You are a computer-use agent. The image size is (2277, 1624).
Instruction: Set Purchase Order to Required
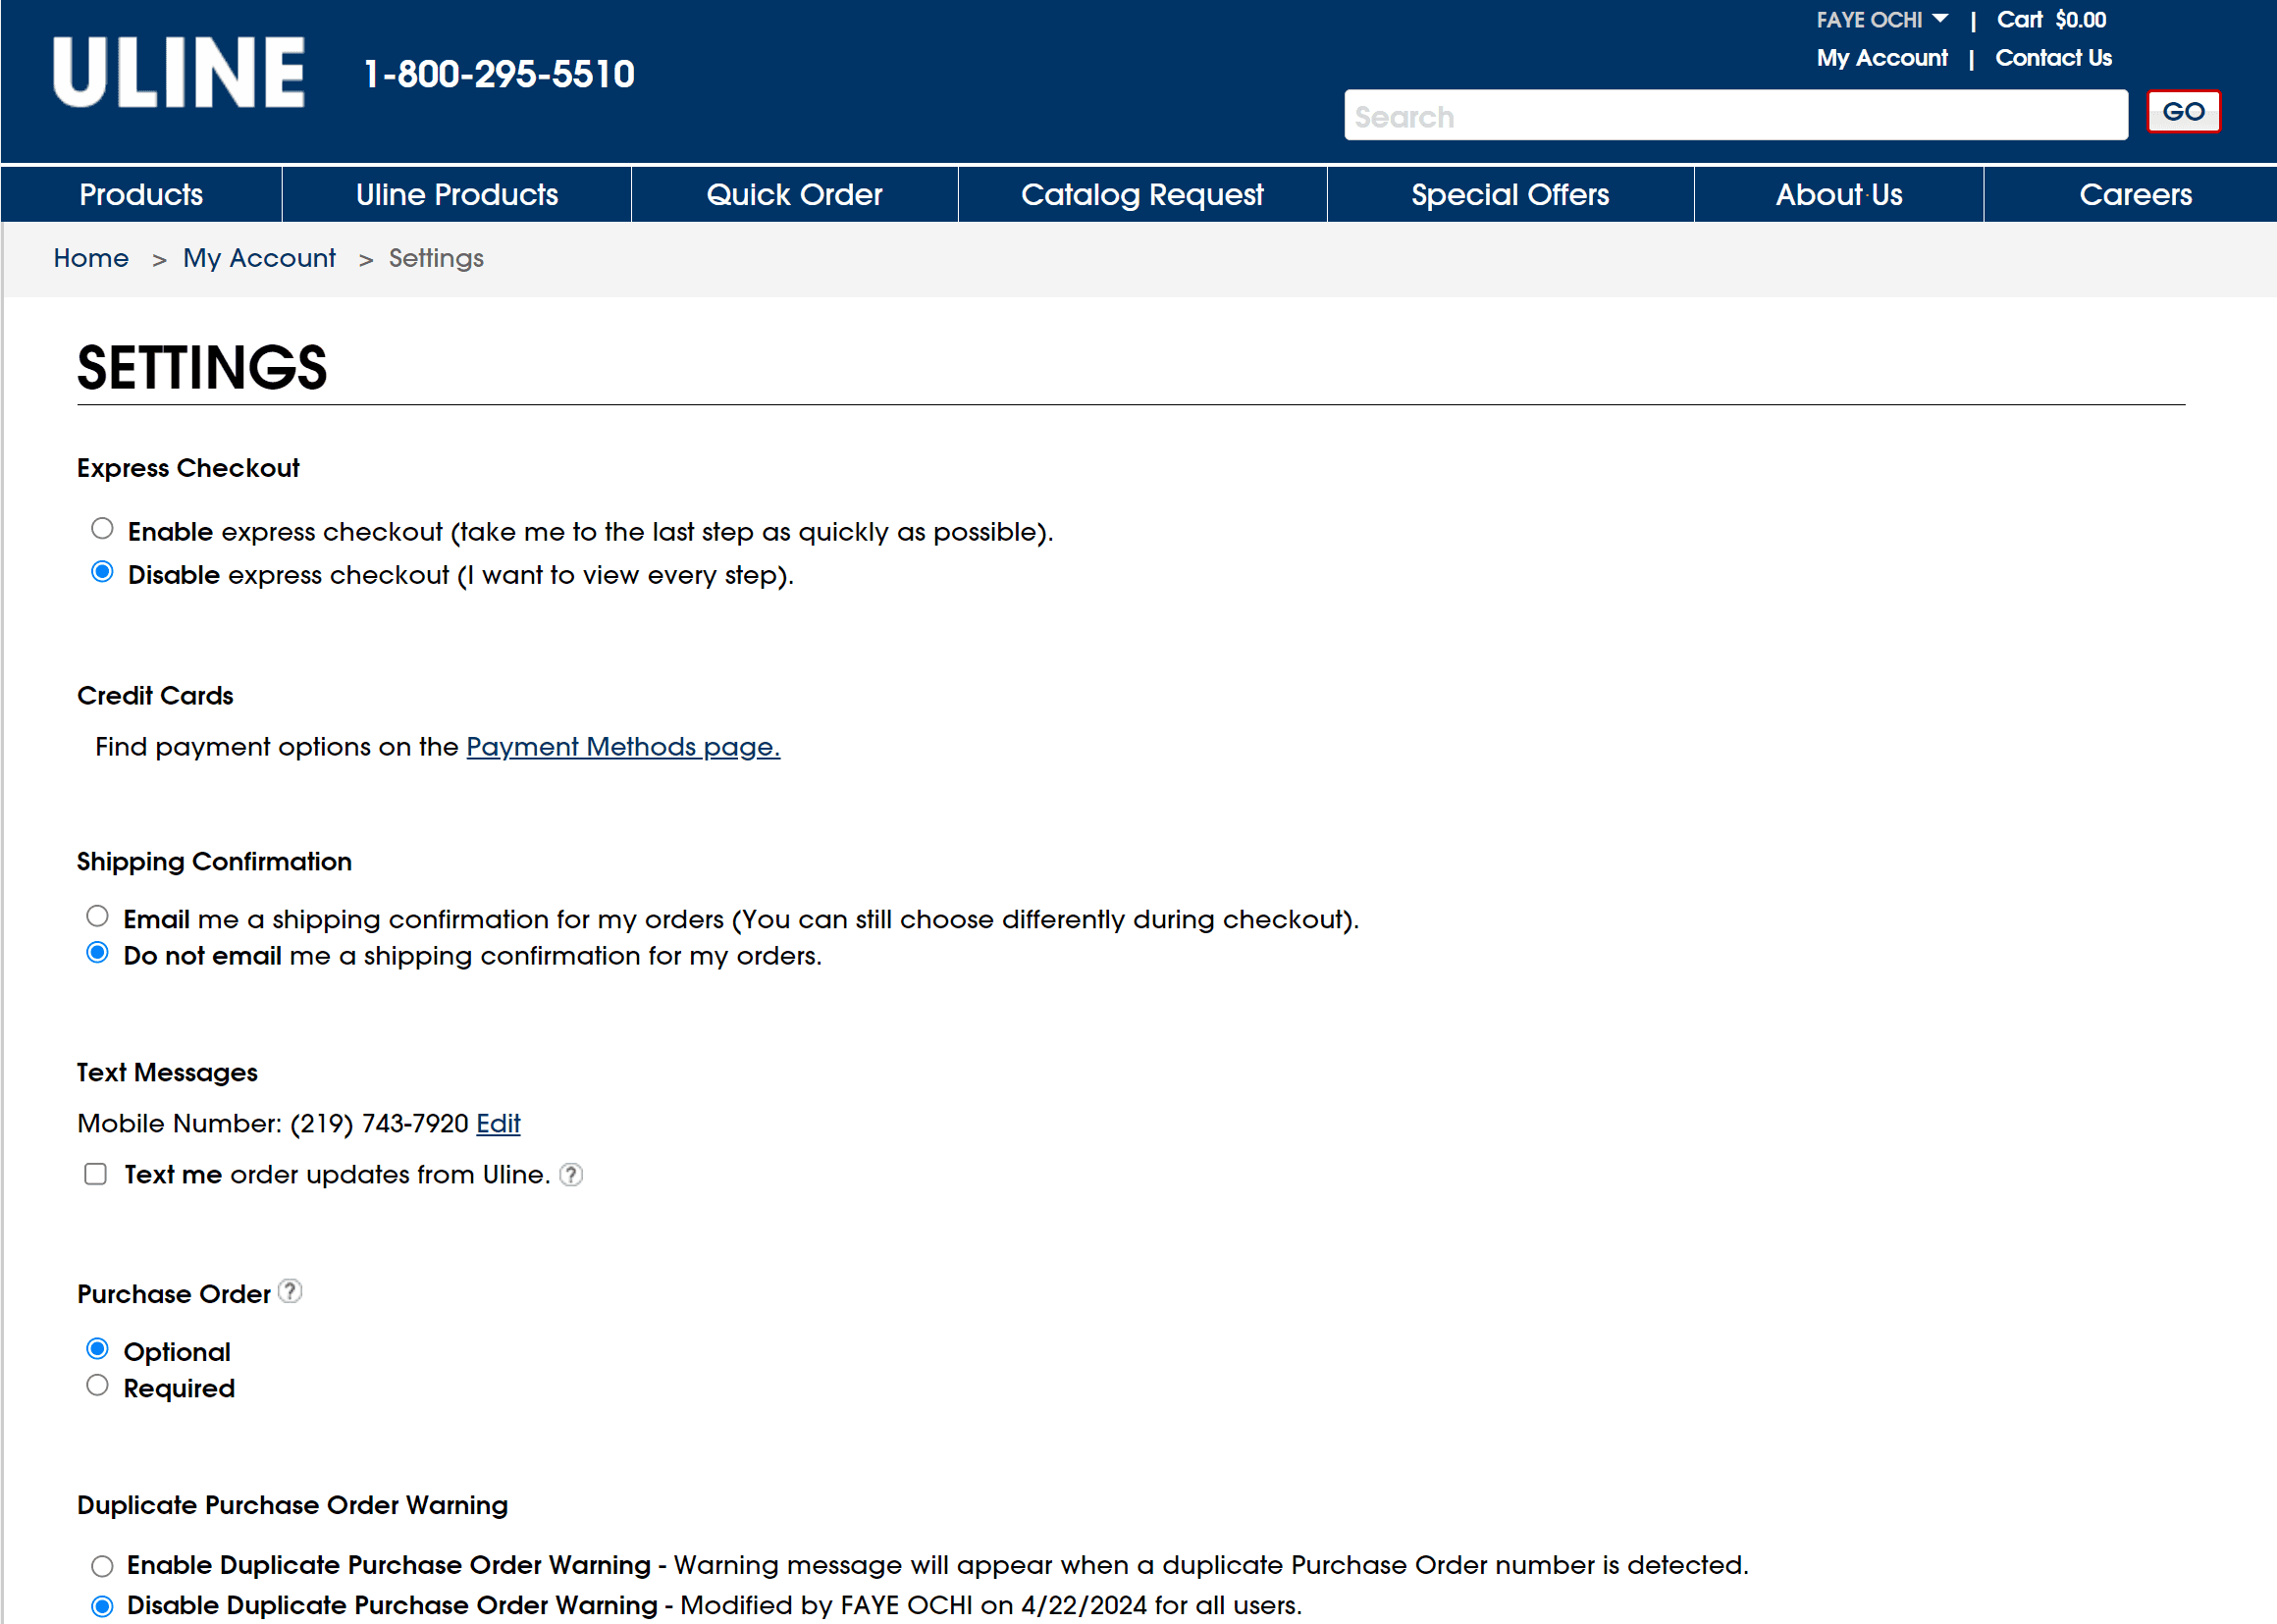(x=97, y=1386)
